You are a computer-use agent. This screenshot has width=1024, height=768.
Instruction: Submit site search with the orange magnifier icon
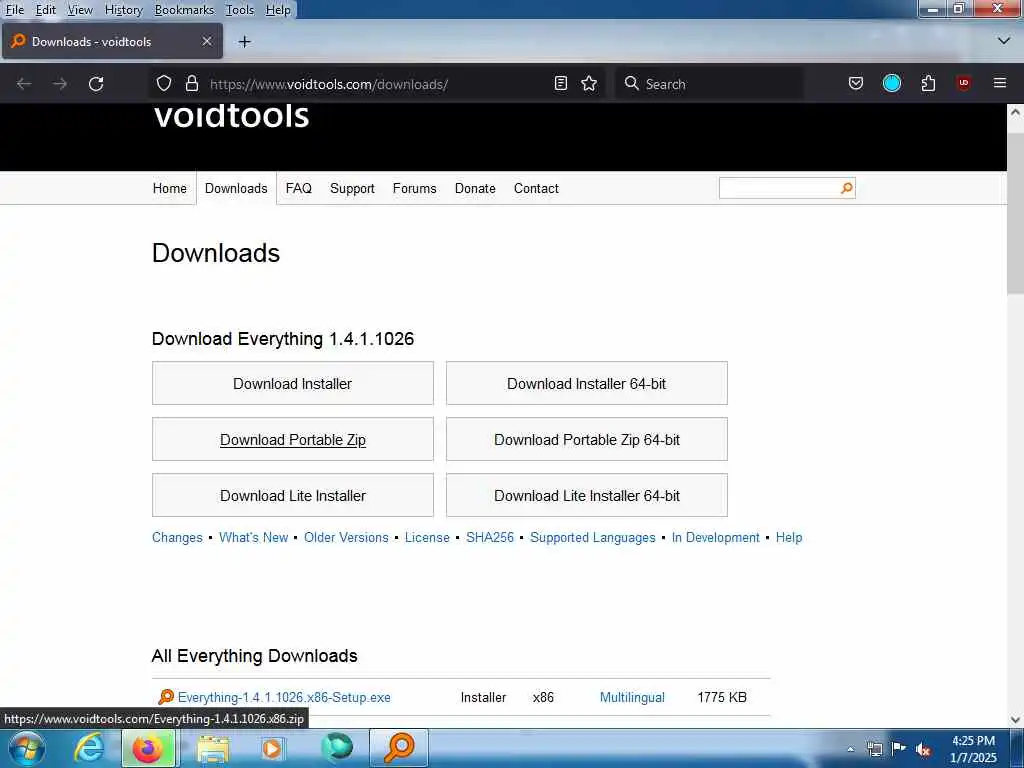pos(846,188)
